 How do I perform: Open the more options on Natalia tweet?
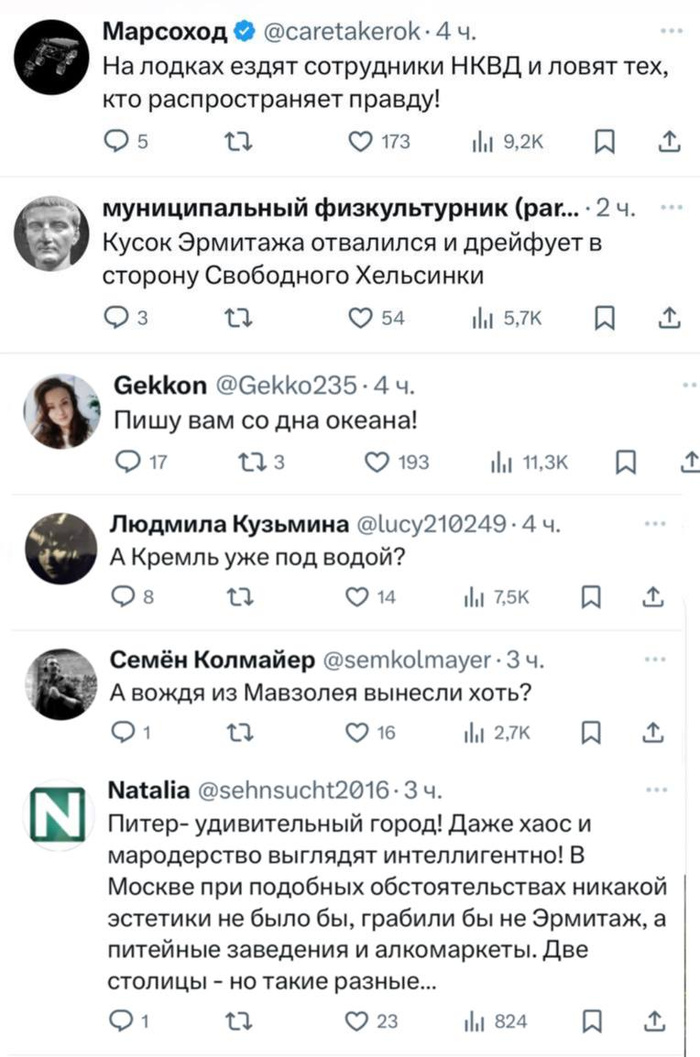[655, 789]
